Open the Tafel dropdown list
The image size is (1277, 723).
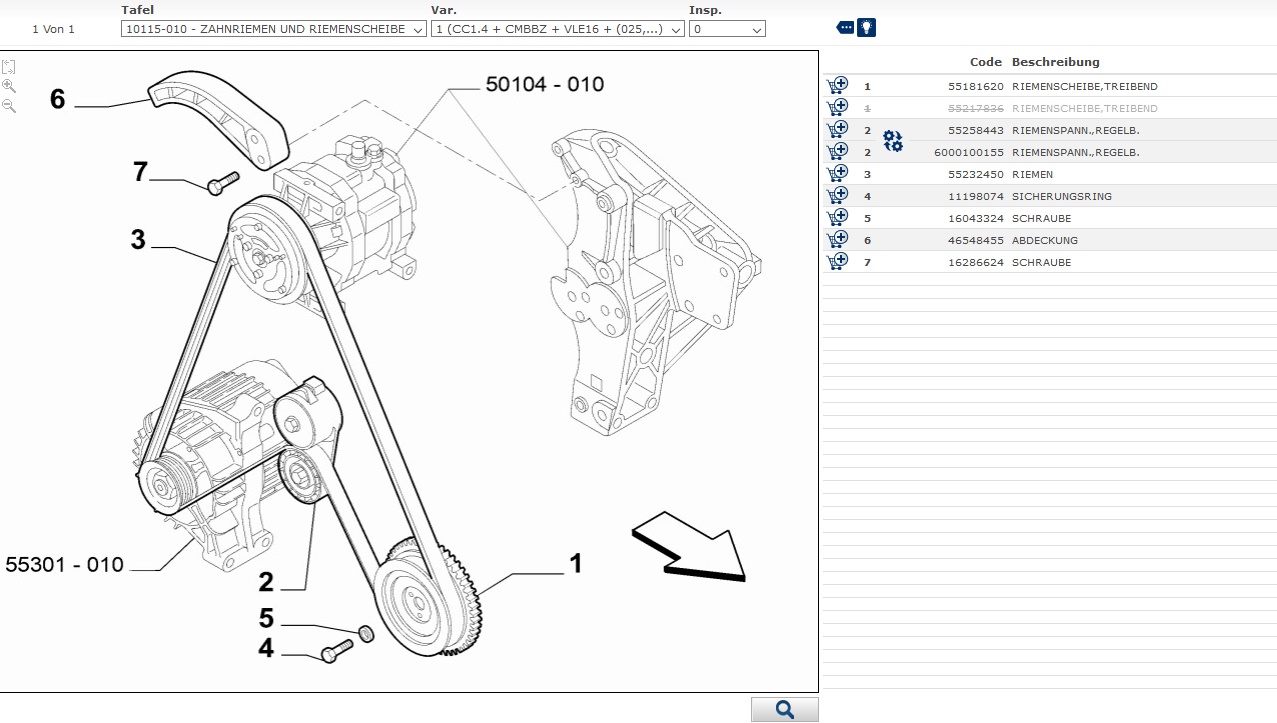coord(274,29)
